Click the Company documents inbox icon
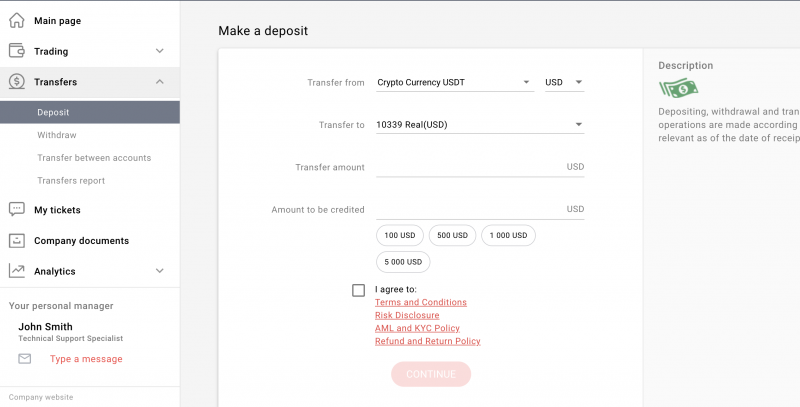Image resolution: width=800 pixels, height=407 pixels. pos(16,241)
